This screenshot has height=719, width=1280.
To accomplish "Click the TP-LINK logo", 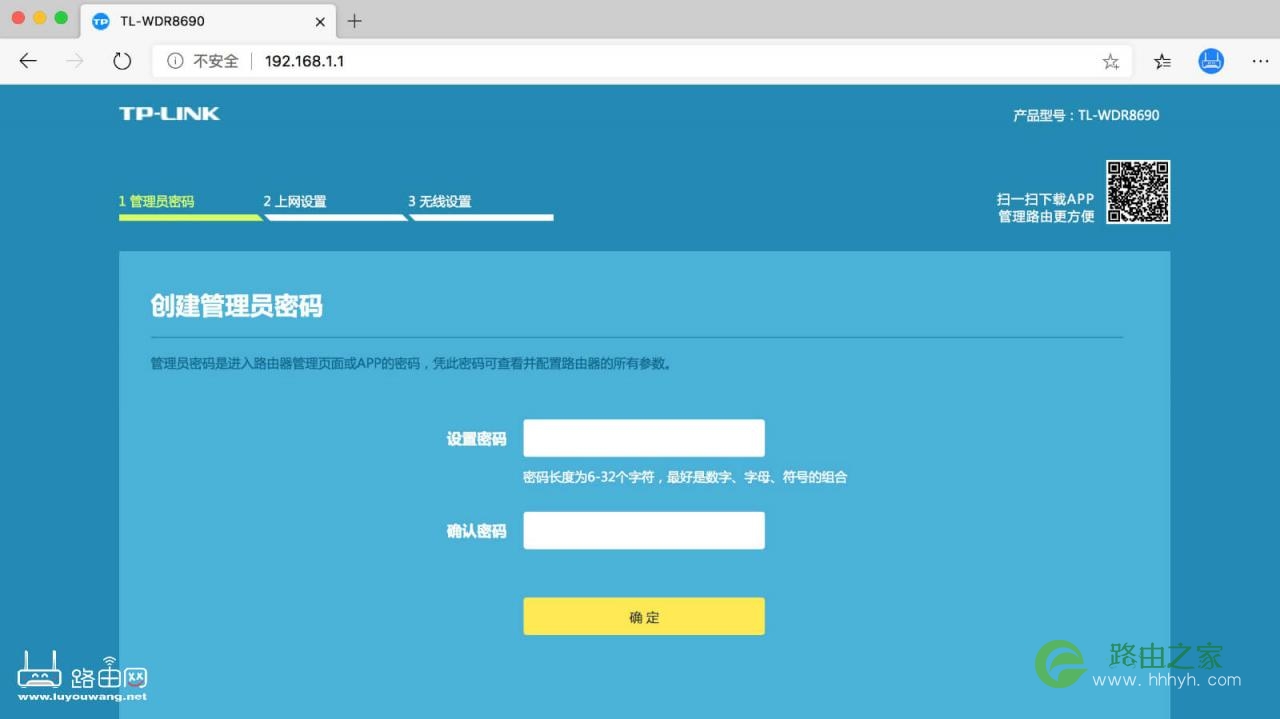I will [168, 113].
